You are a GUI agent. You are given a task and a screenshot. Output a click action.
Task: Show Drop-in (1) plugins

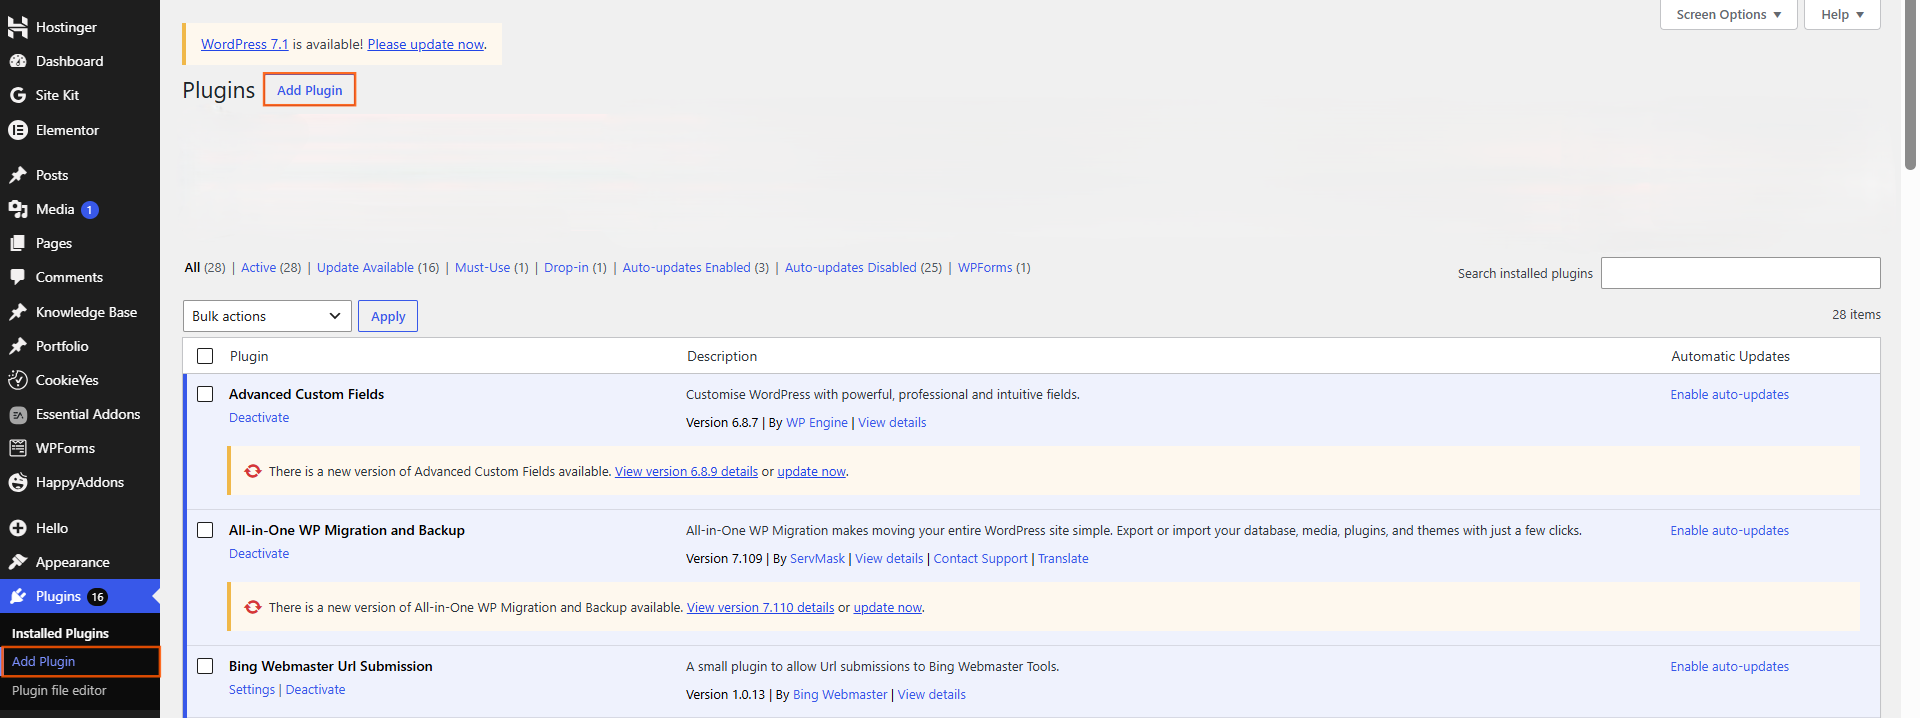click(575, 267)
